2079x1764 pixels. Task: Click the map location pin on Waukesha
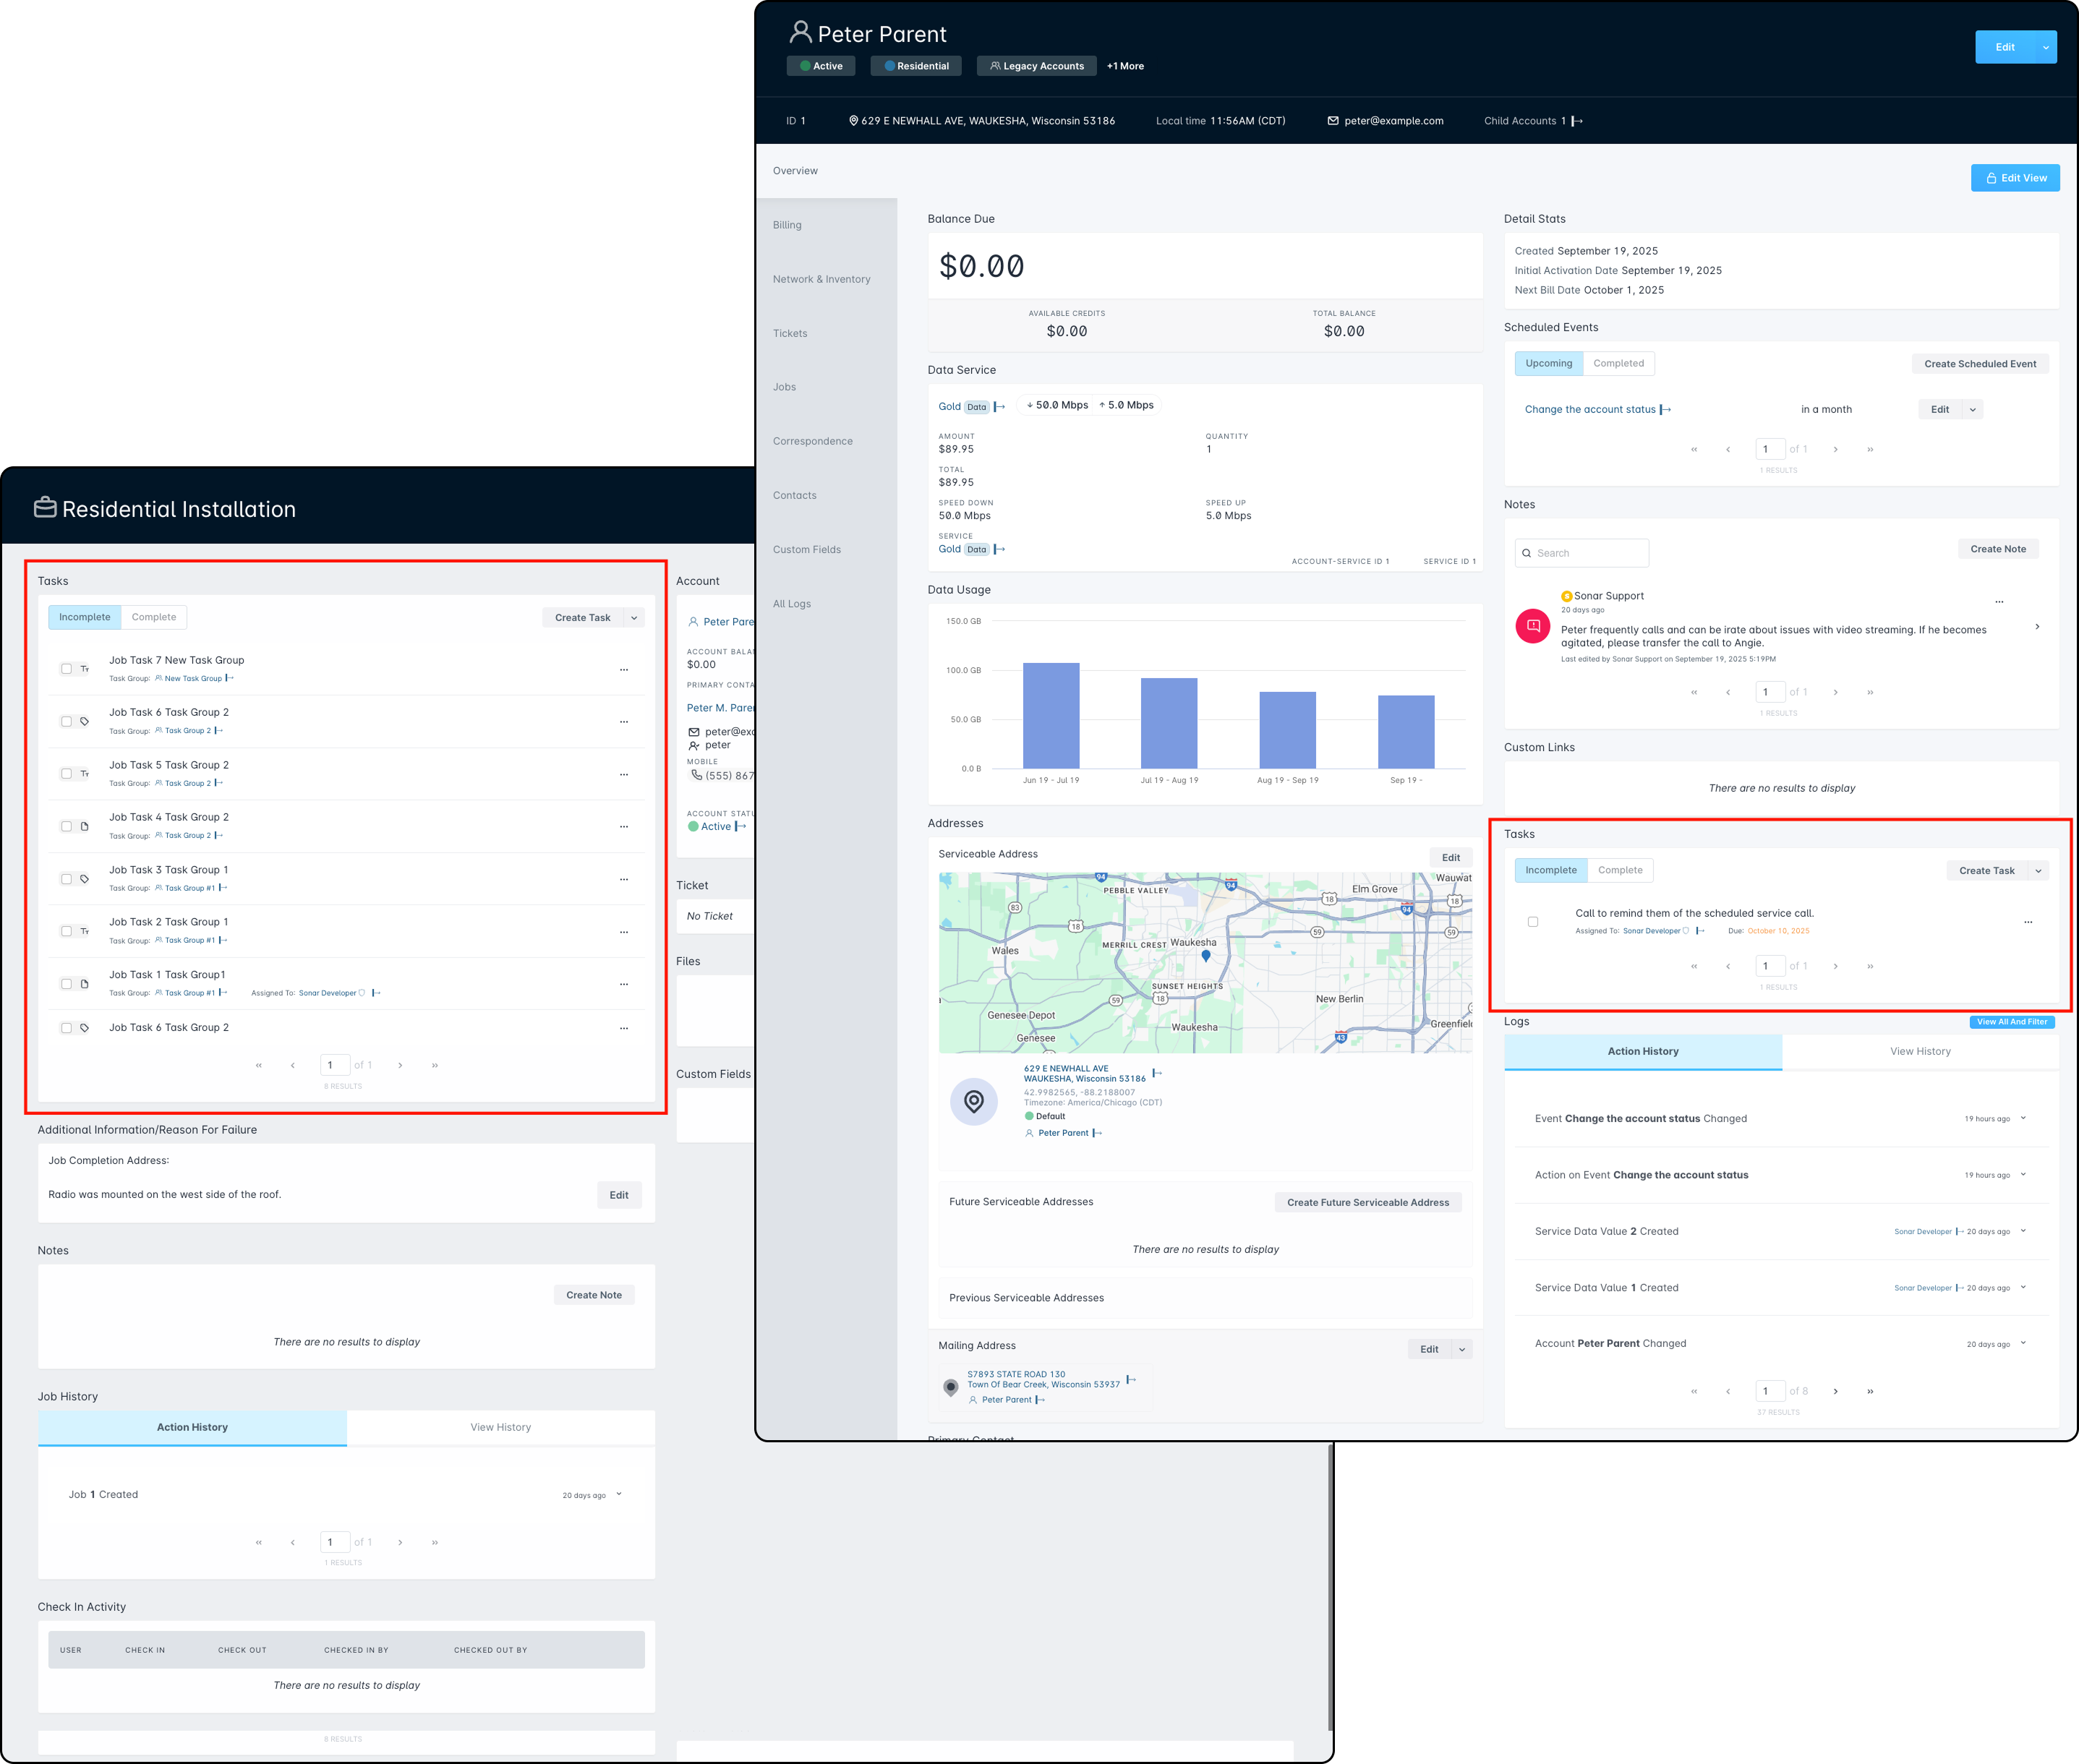pyautogui.click(x=1205, y=956)
